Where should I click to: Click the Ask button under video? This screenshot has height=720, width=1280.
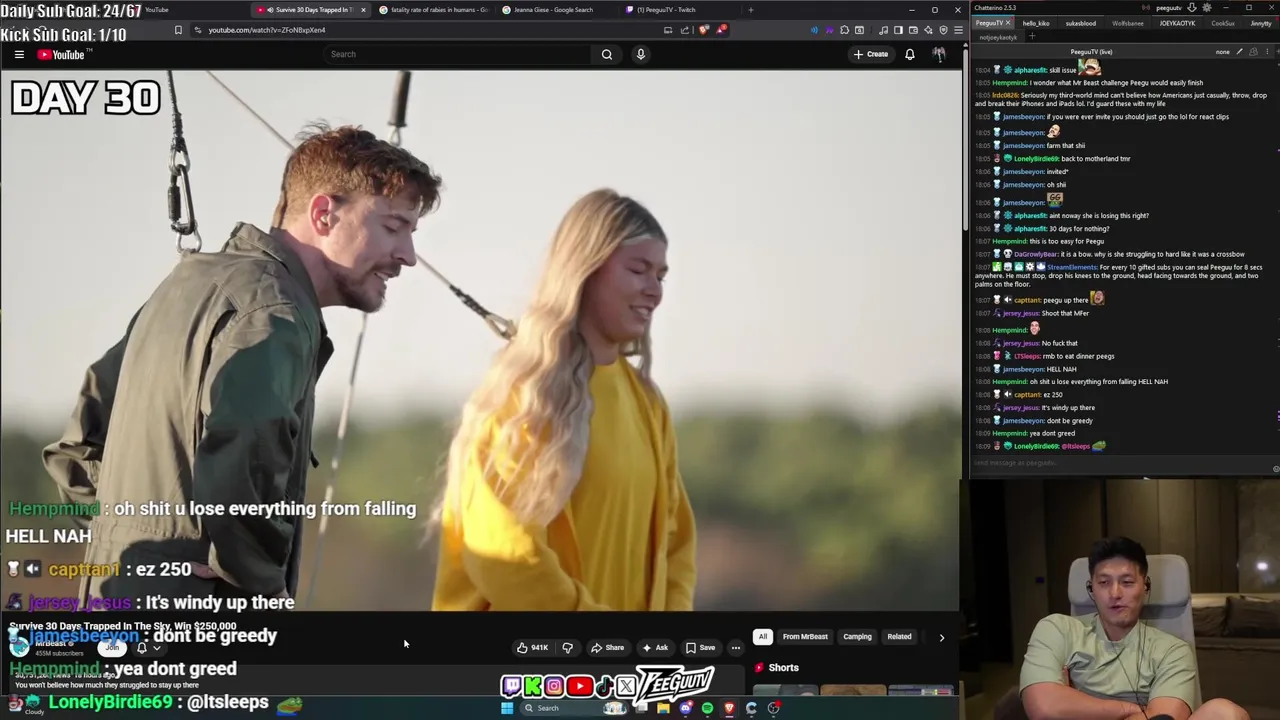point(655,648)
